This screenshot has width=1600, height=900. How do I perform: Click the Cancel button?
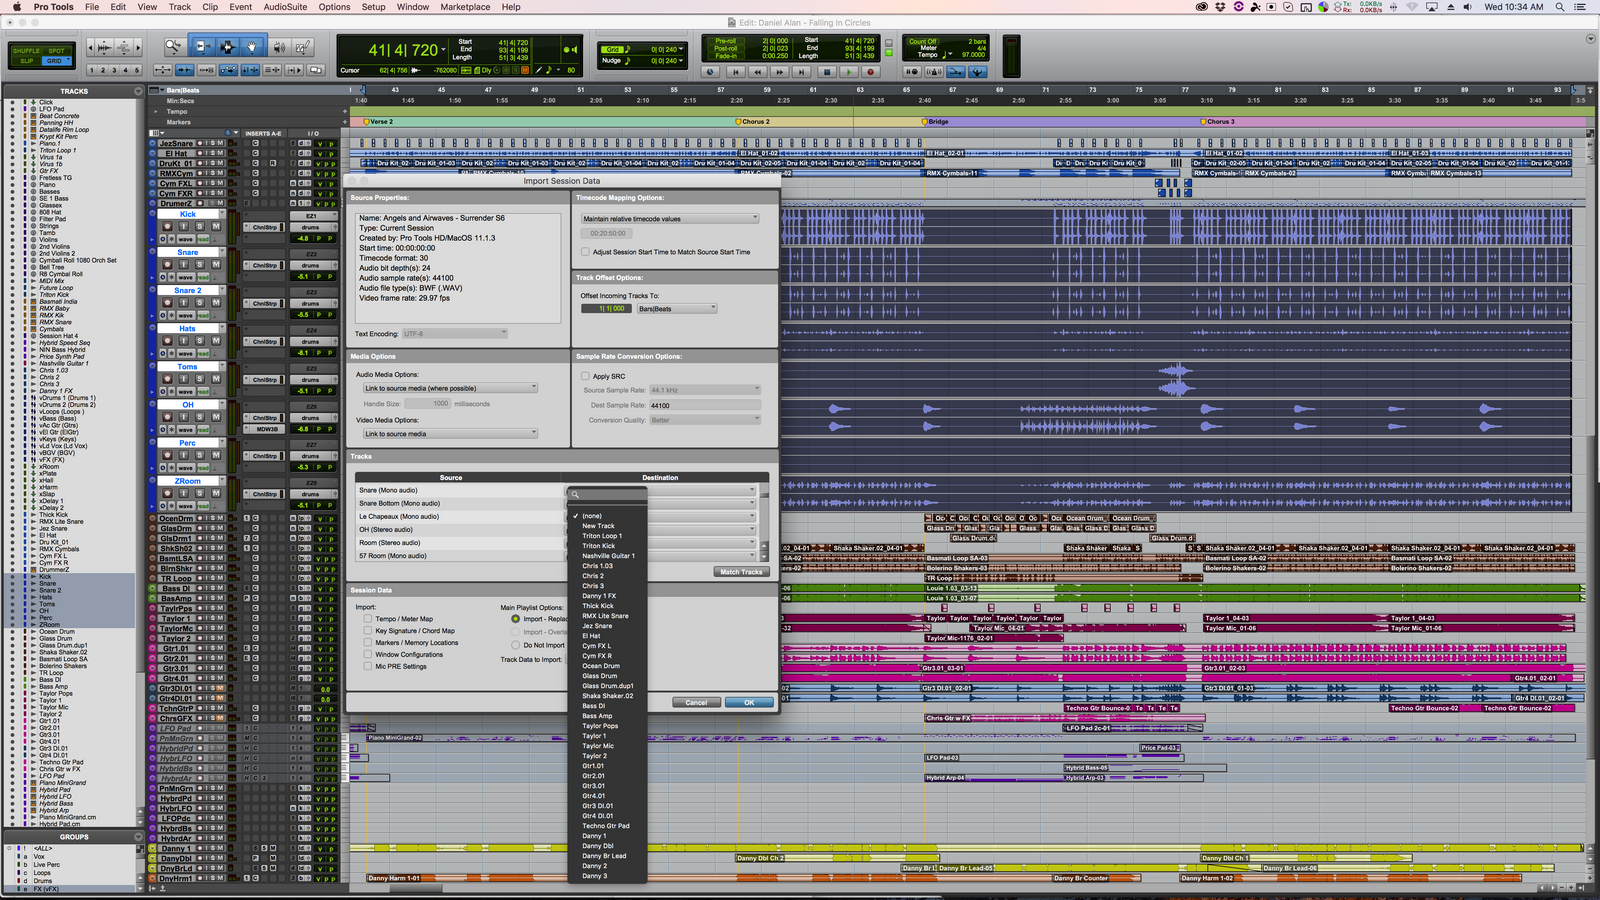(696, 703)
